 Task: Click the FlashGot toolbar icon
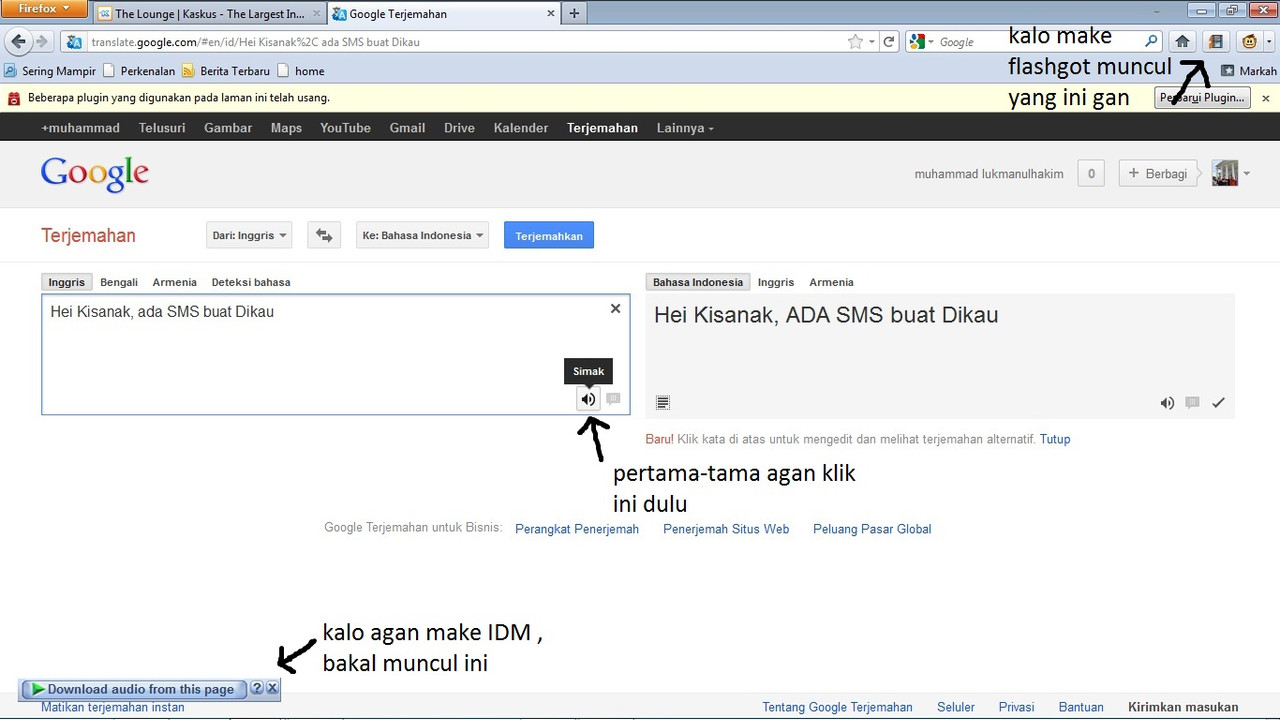coord(1216,42)
